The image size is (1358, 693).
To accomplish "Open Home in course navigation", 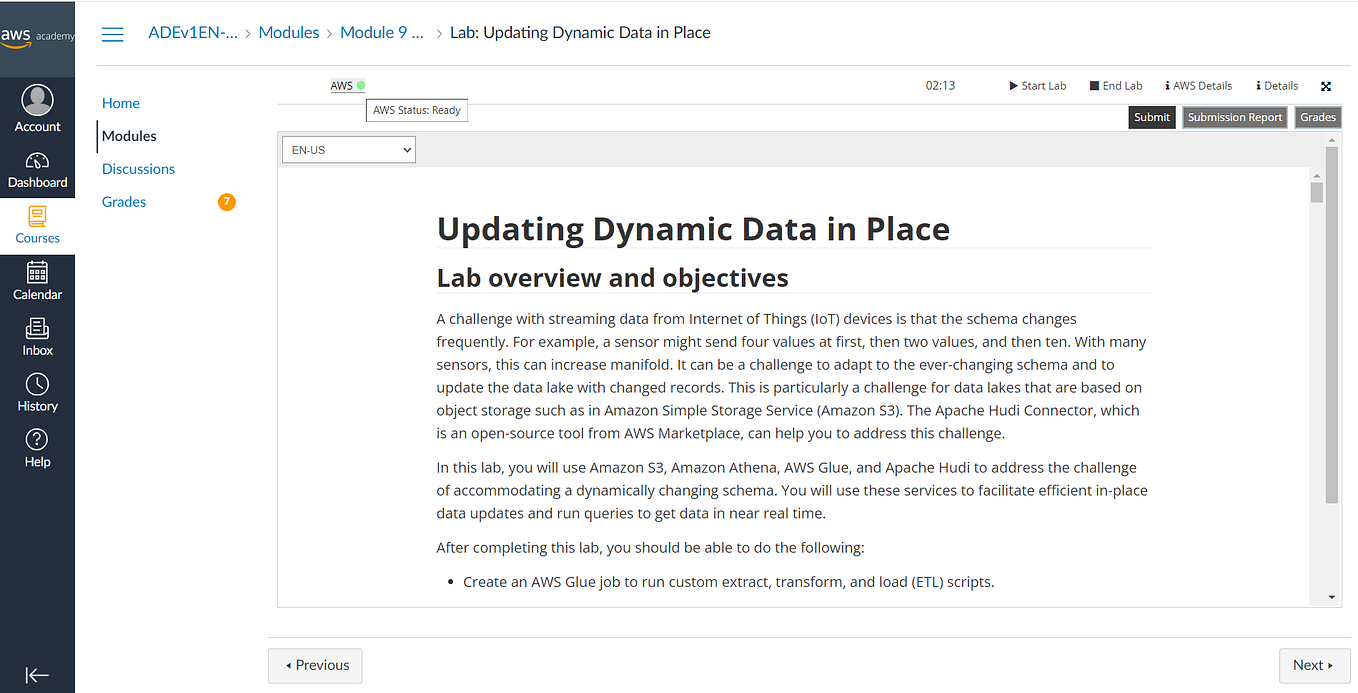I will pos(120,103).
